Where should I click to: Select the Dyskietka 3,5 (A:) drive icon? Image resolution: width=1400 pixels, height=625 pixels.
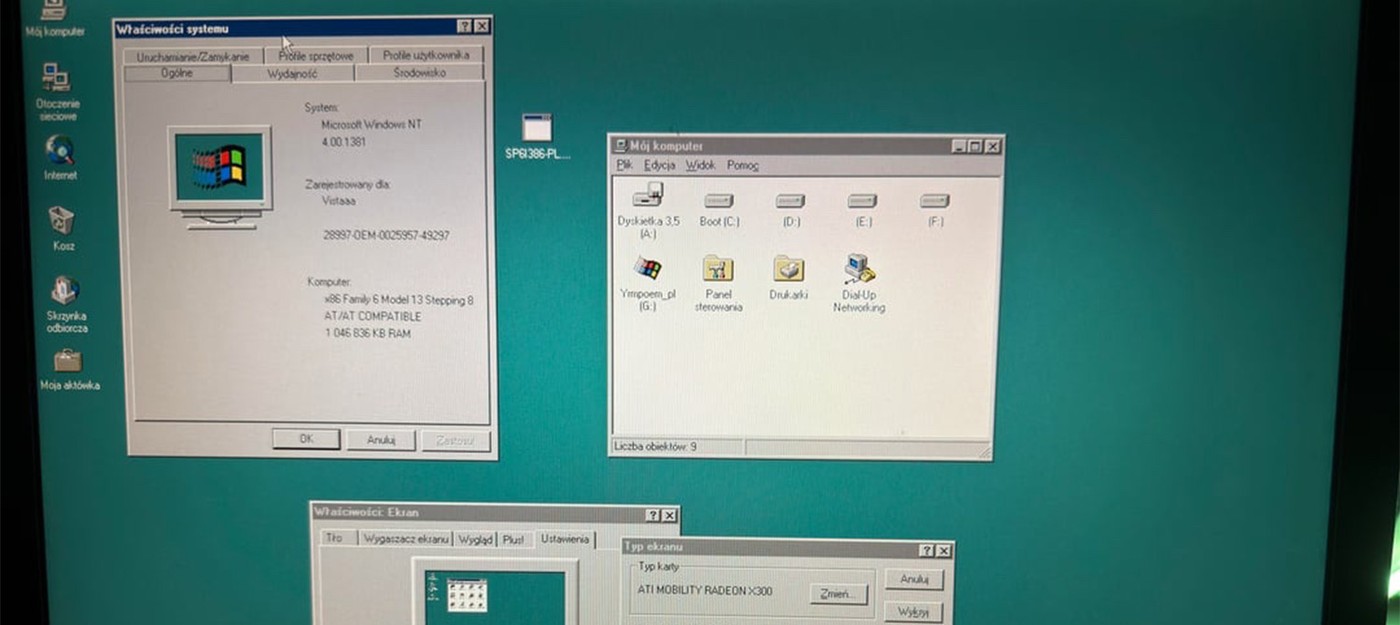click(648, 211)
